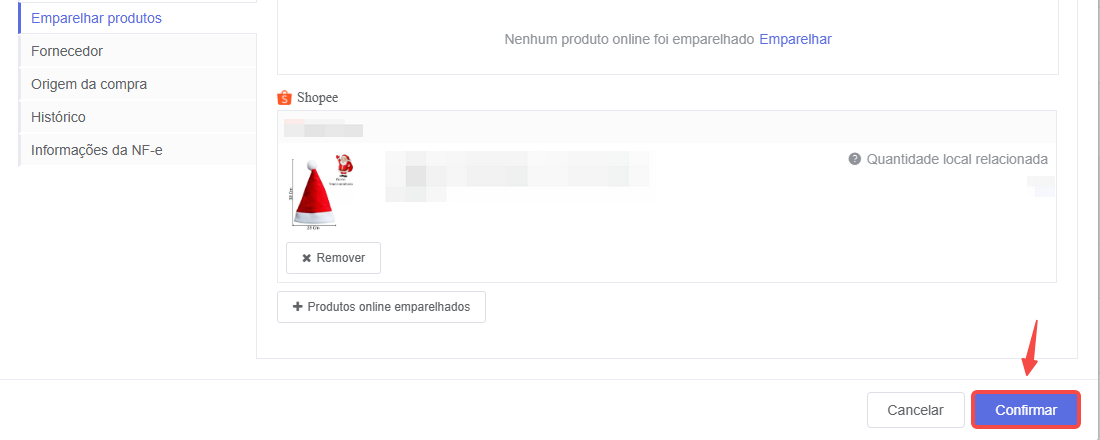Click the blurred product title text
This screenshot has height=440, width=1100.
pyautogui.click(x=517, y=176)
